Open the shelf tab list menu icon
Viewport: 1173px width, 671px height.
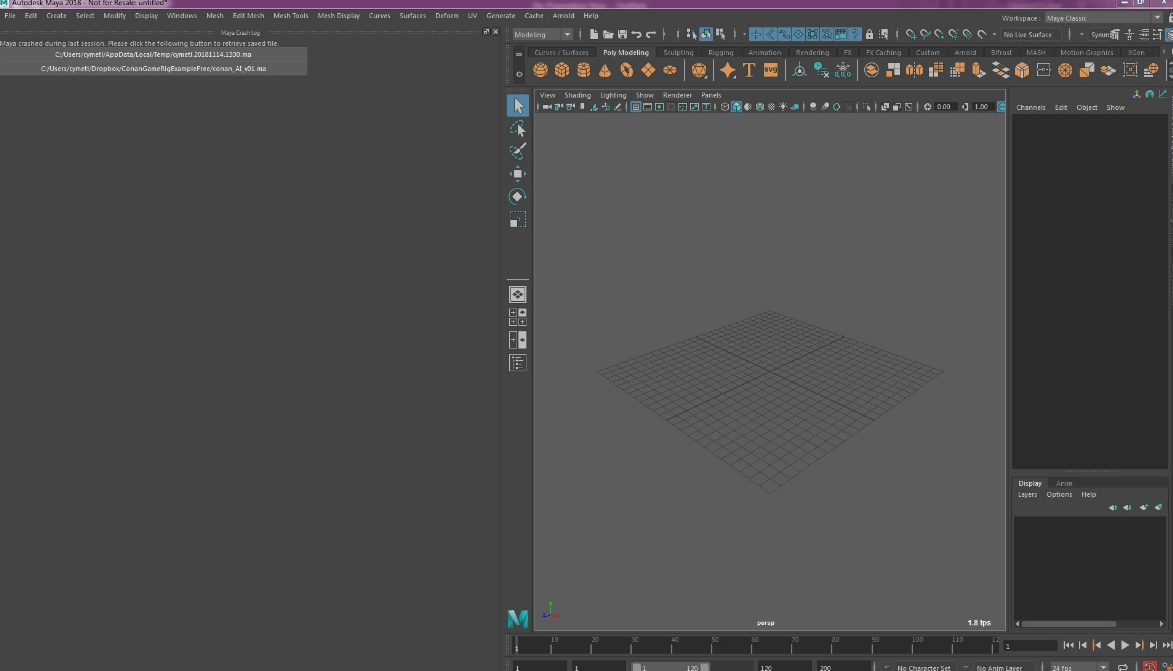518,54
